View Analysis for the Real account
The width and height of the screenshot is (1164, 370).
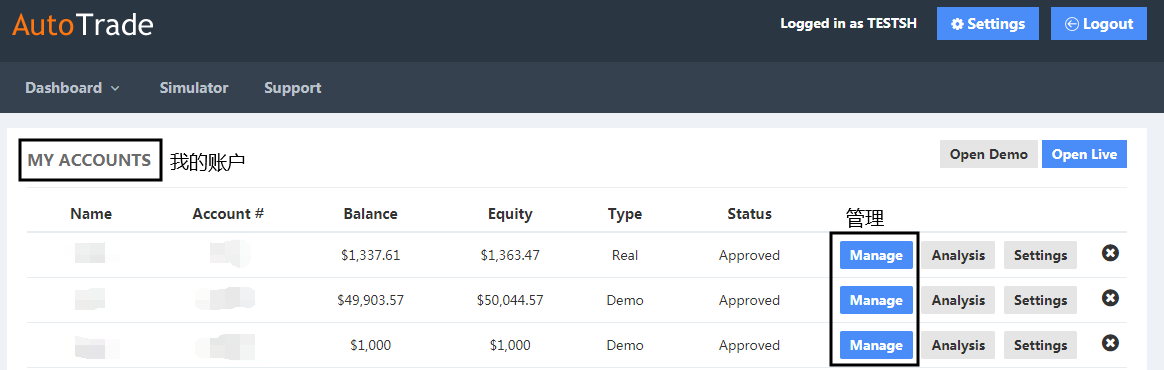tap(958, 255)
